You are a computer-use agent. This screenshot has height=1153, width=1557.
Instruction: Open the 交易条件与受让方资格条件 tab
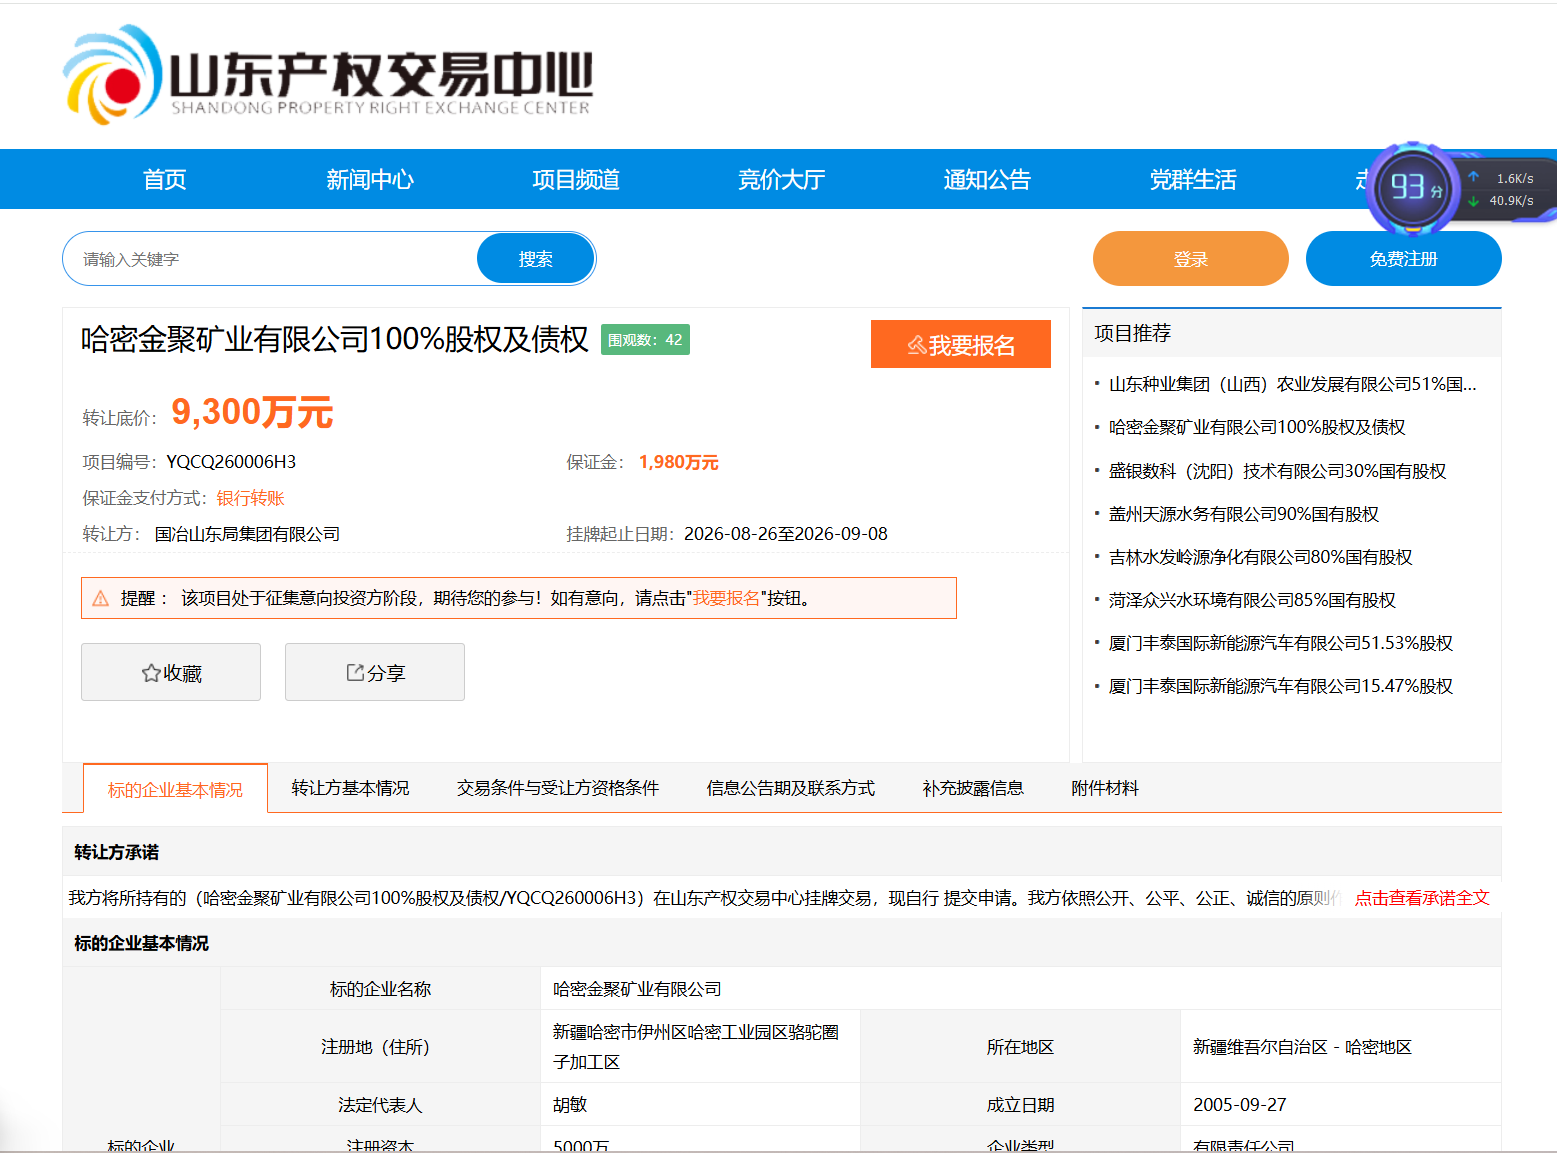pos(558,788)
